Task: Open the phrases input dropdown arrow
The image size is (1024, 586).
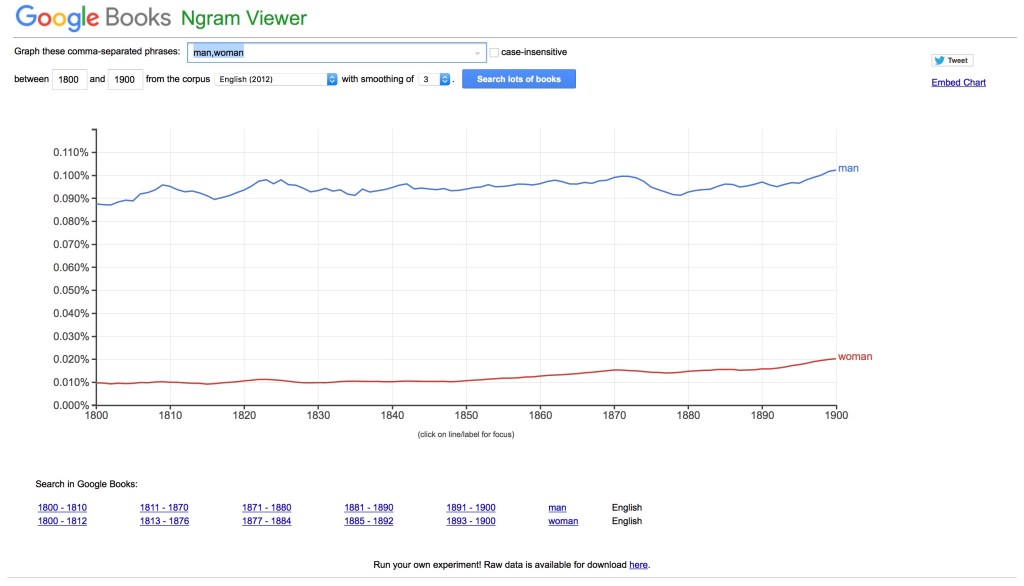Action: (x=477, y=52)
